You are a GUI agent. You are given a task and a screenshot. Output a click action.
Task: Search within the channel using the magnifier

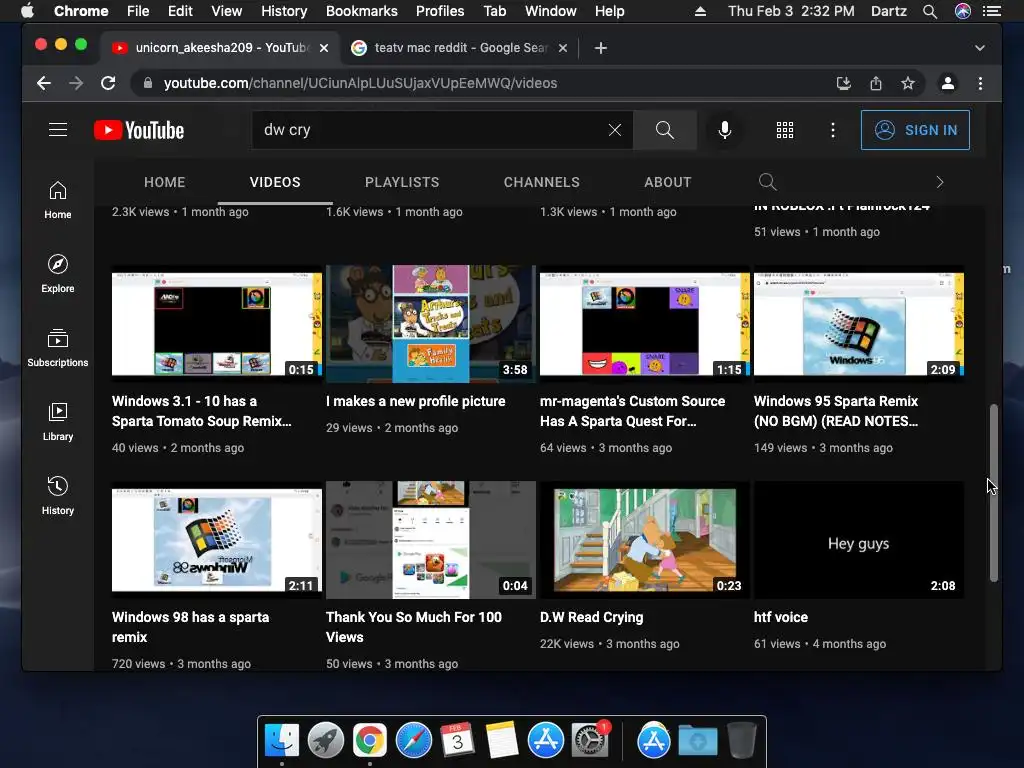767,182
